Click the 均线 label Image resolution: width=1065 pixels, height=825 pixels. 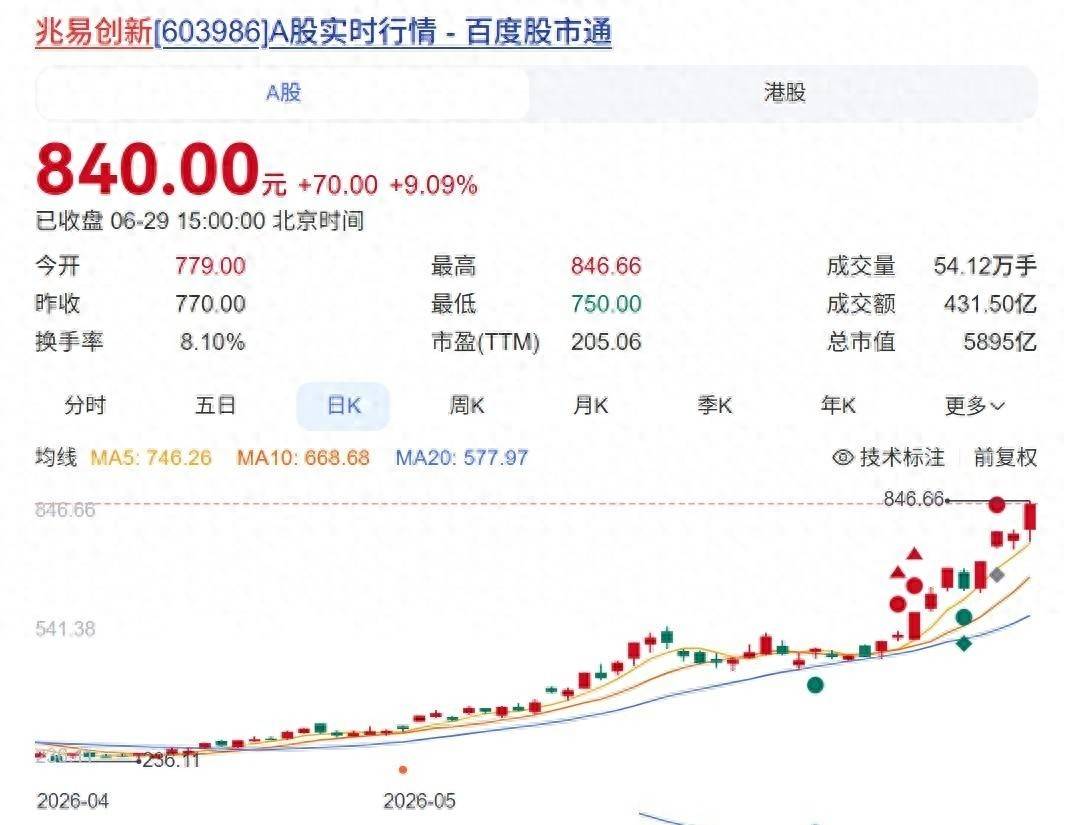pyautogui.click(x=56, y=457)
